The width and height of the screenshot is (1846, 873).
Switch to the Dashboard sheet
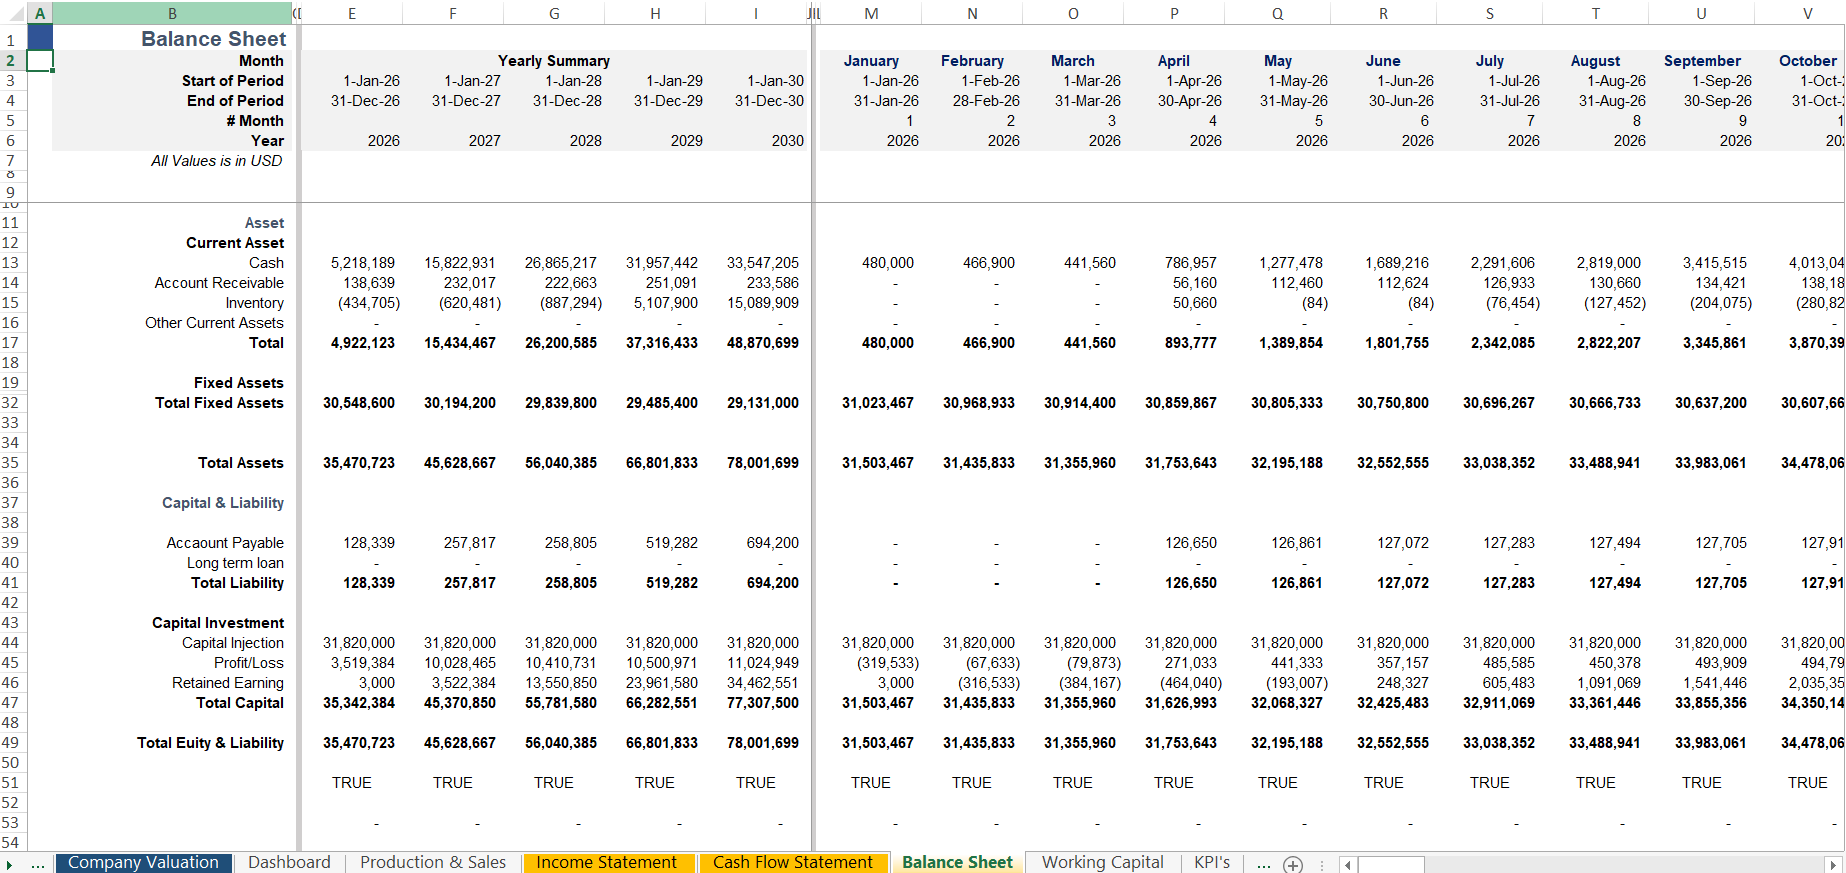pos(289,863)
